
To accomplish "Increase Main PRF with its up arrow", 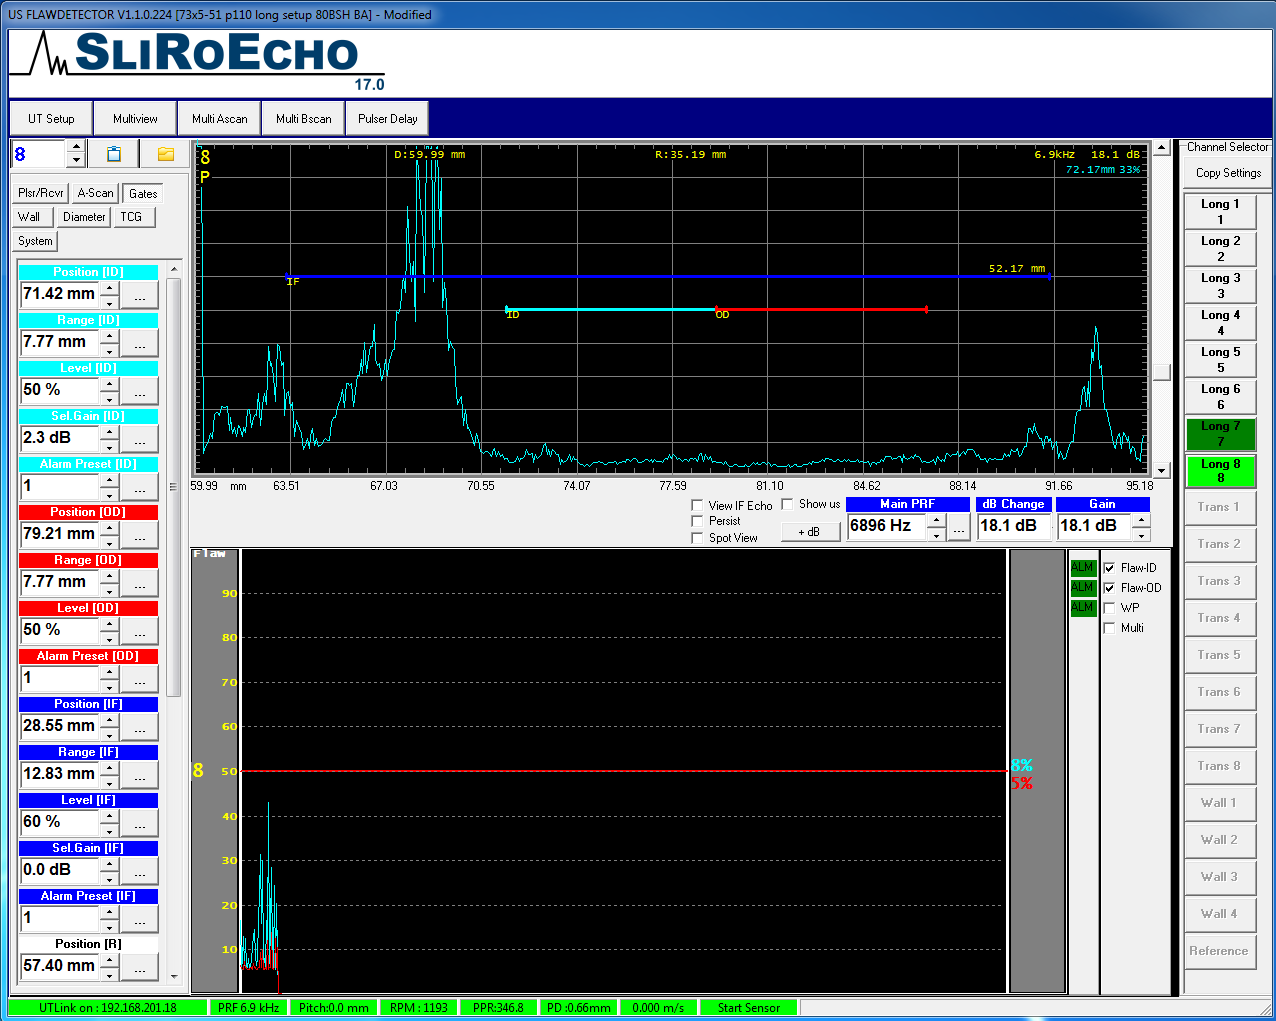I will point(936,520).
